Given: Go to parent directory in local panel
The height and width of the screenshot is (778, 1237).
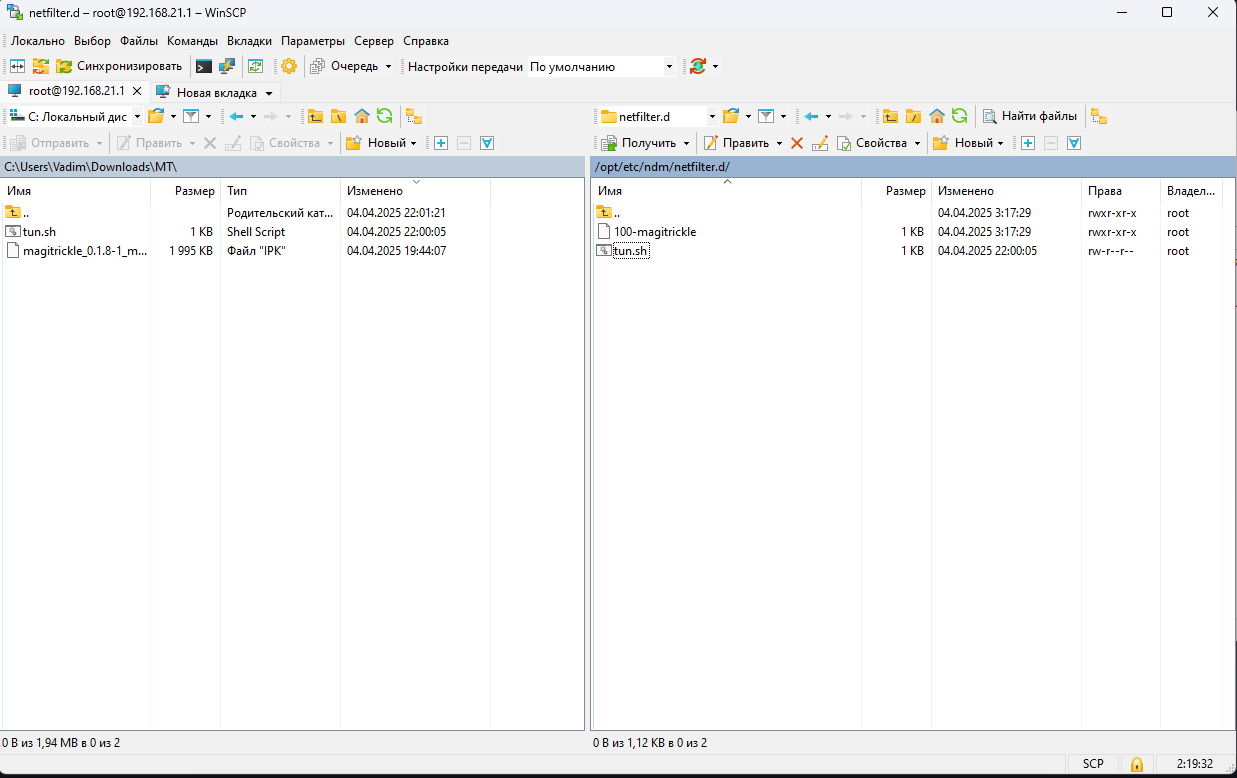Looking at the screenshot, I should coord(315,116).
